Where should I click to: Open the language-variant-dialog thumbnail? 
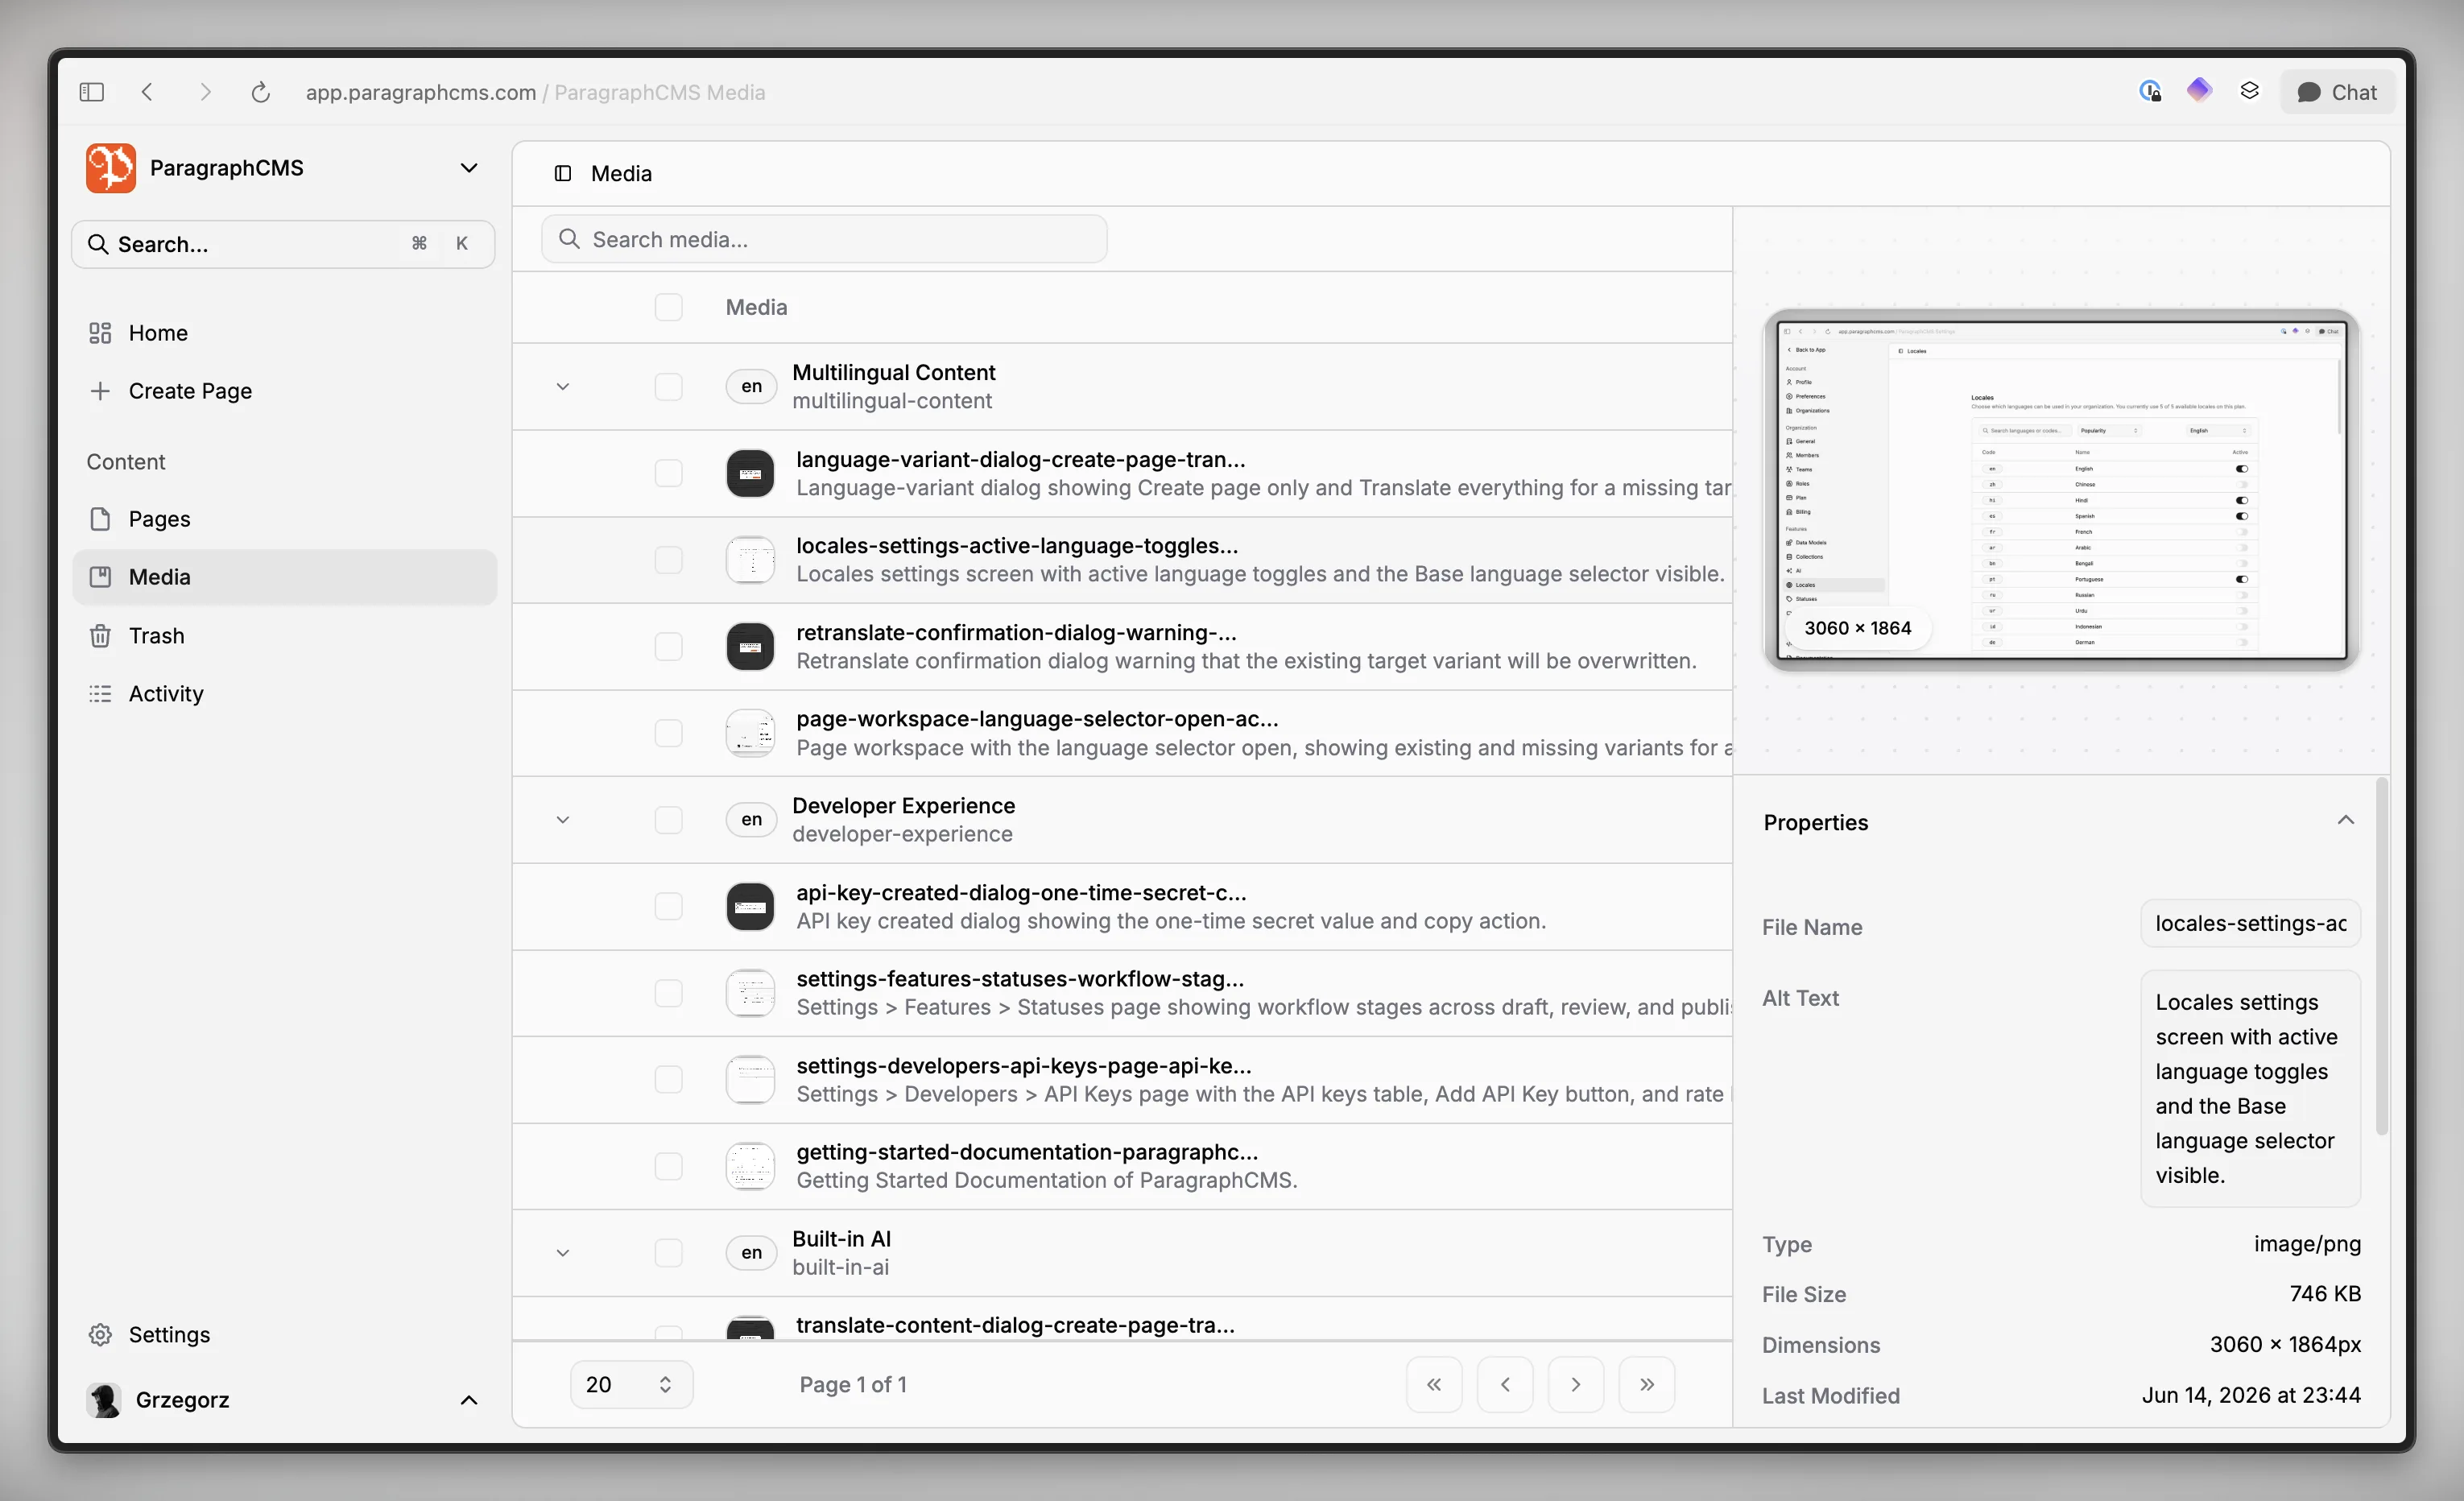click(750, 473)
